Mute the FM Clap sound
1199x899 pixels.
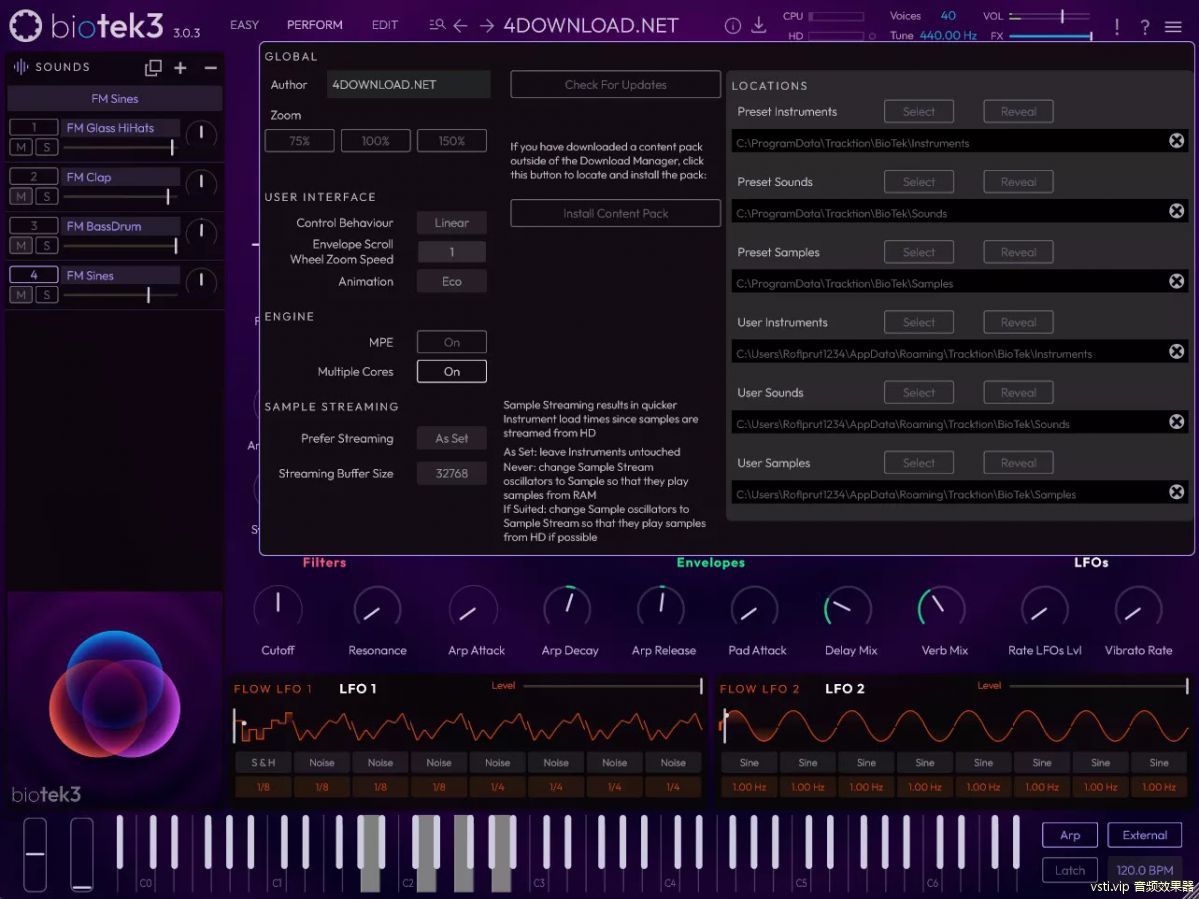[21, 196]
